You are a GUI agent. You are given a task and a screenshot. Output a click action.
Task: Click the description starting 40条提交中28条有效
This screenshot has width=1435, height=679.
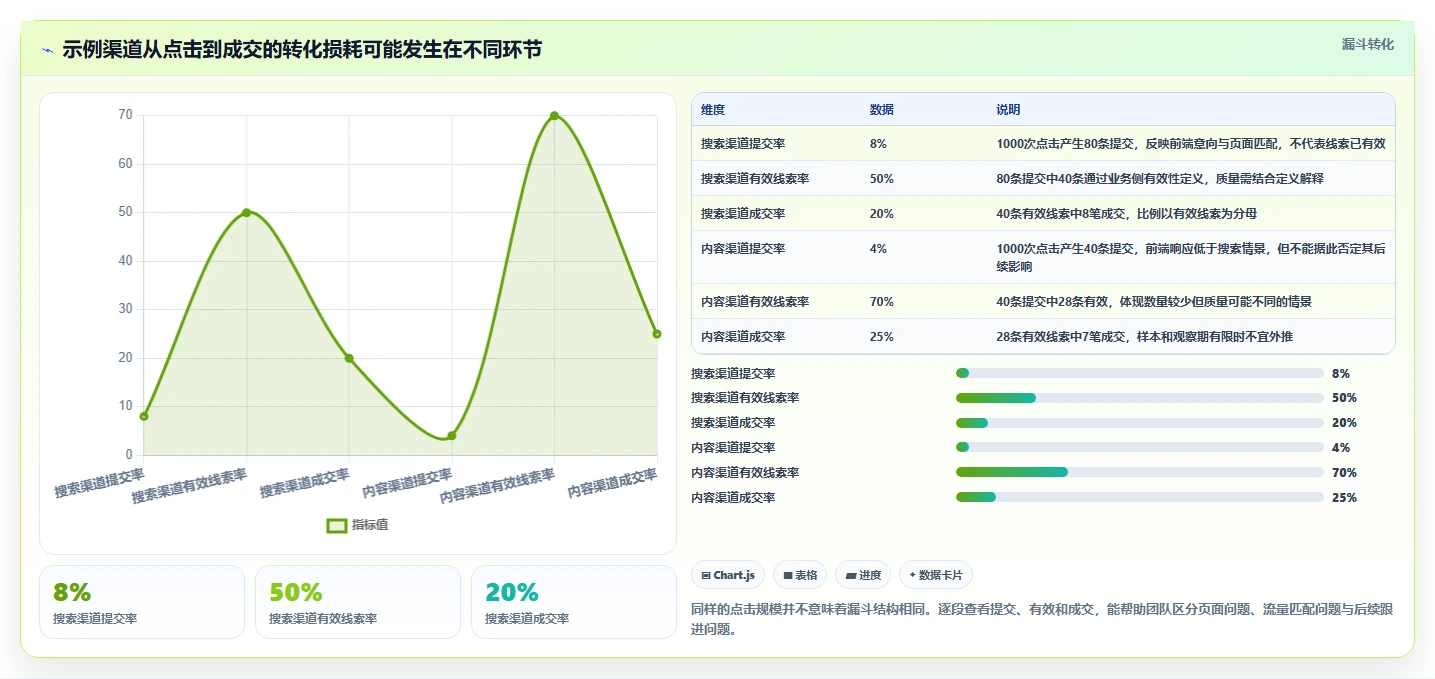click(x=1154, y=302)
